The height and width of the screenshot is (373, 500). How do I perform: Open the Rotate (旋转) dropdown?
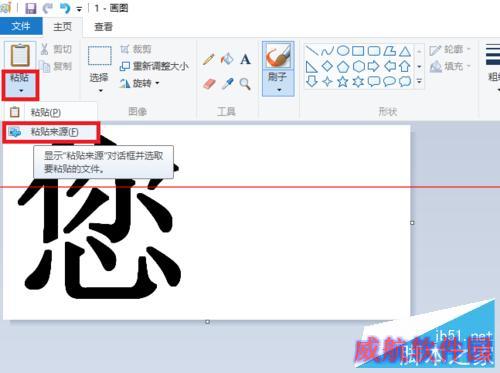coord(140,83)
